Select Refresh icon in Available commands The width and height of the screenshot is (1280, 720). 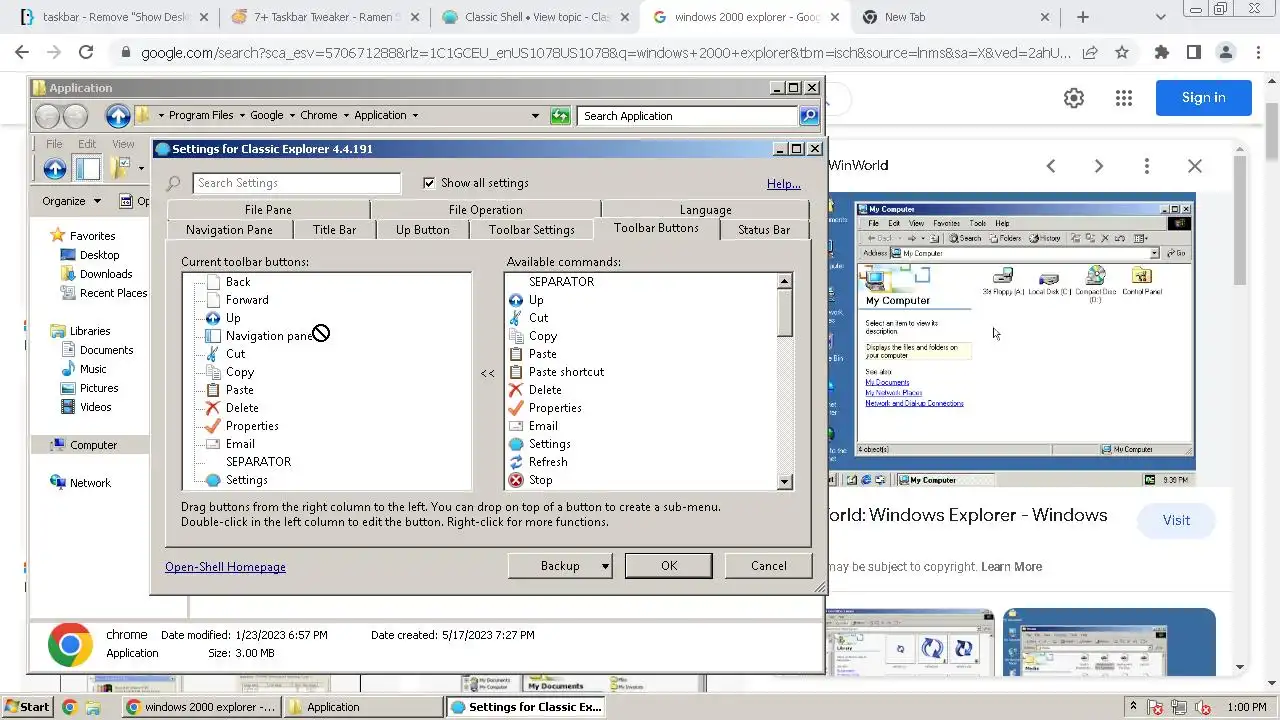(x=516, y=462)
